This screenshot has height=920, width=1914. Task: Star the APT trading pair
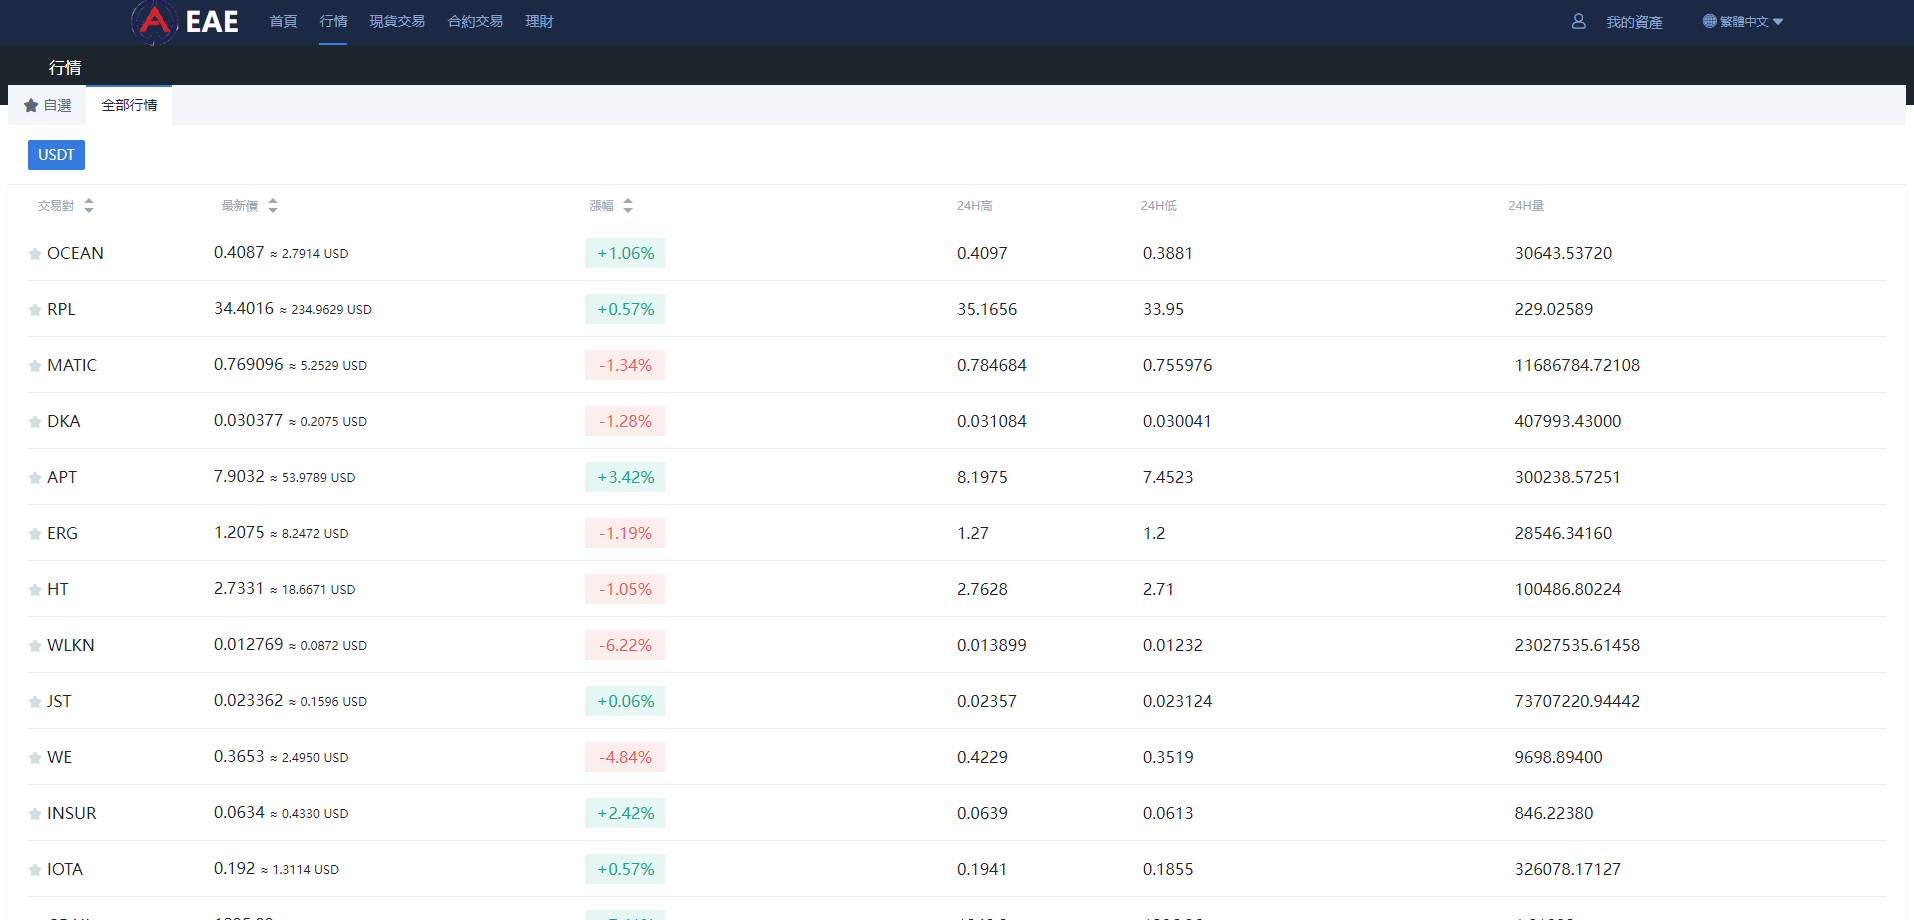[35, 478]
